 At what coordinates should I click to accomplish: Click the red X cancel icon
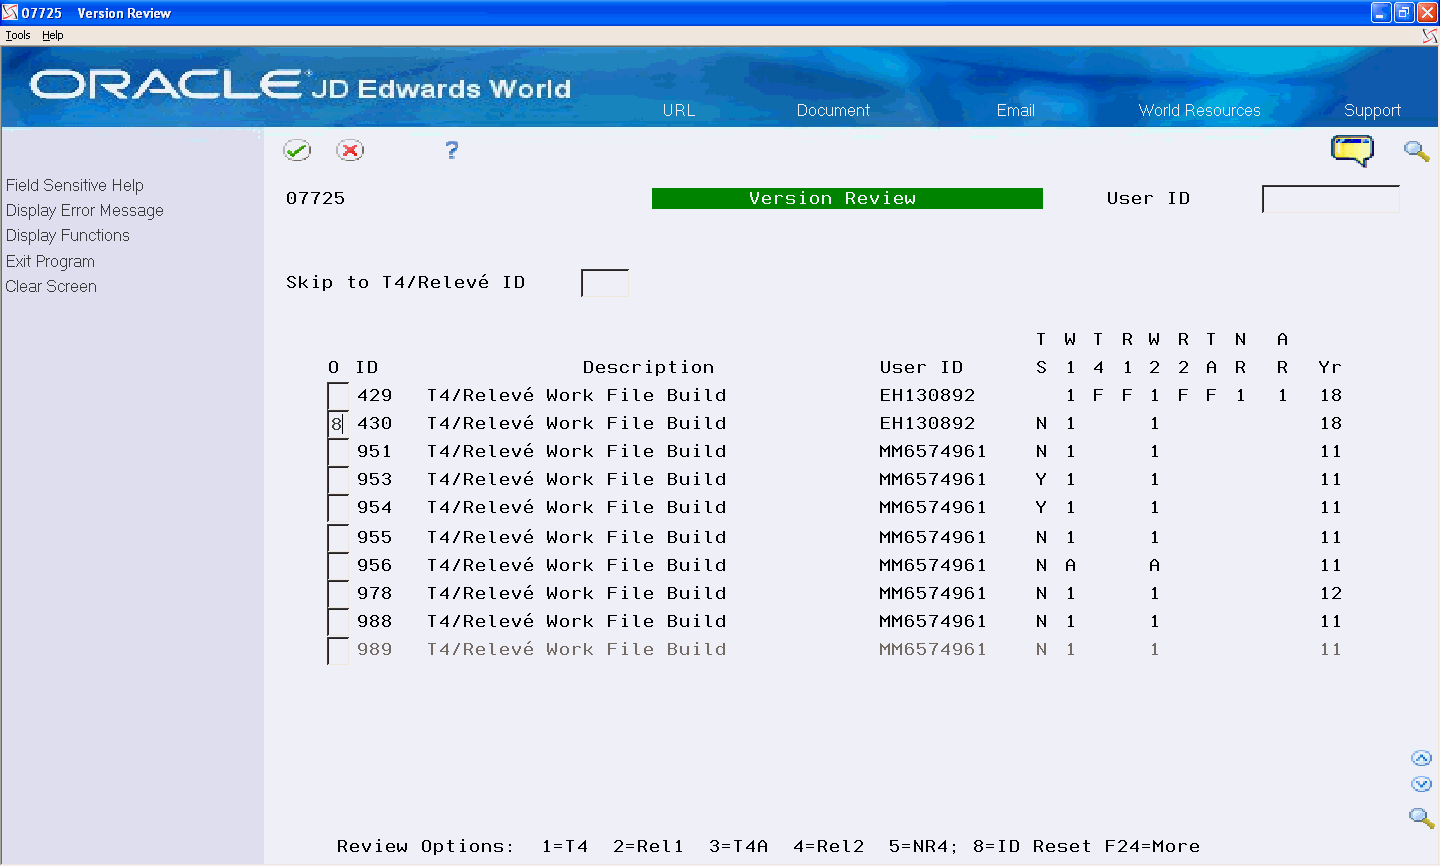click(350, 150)
